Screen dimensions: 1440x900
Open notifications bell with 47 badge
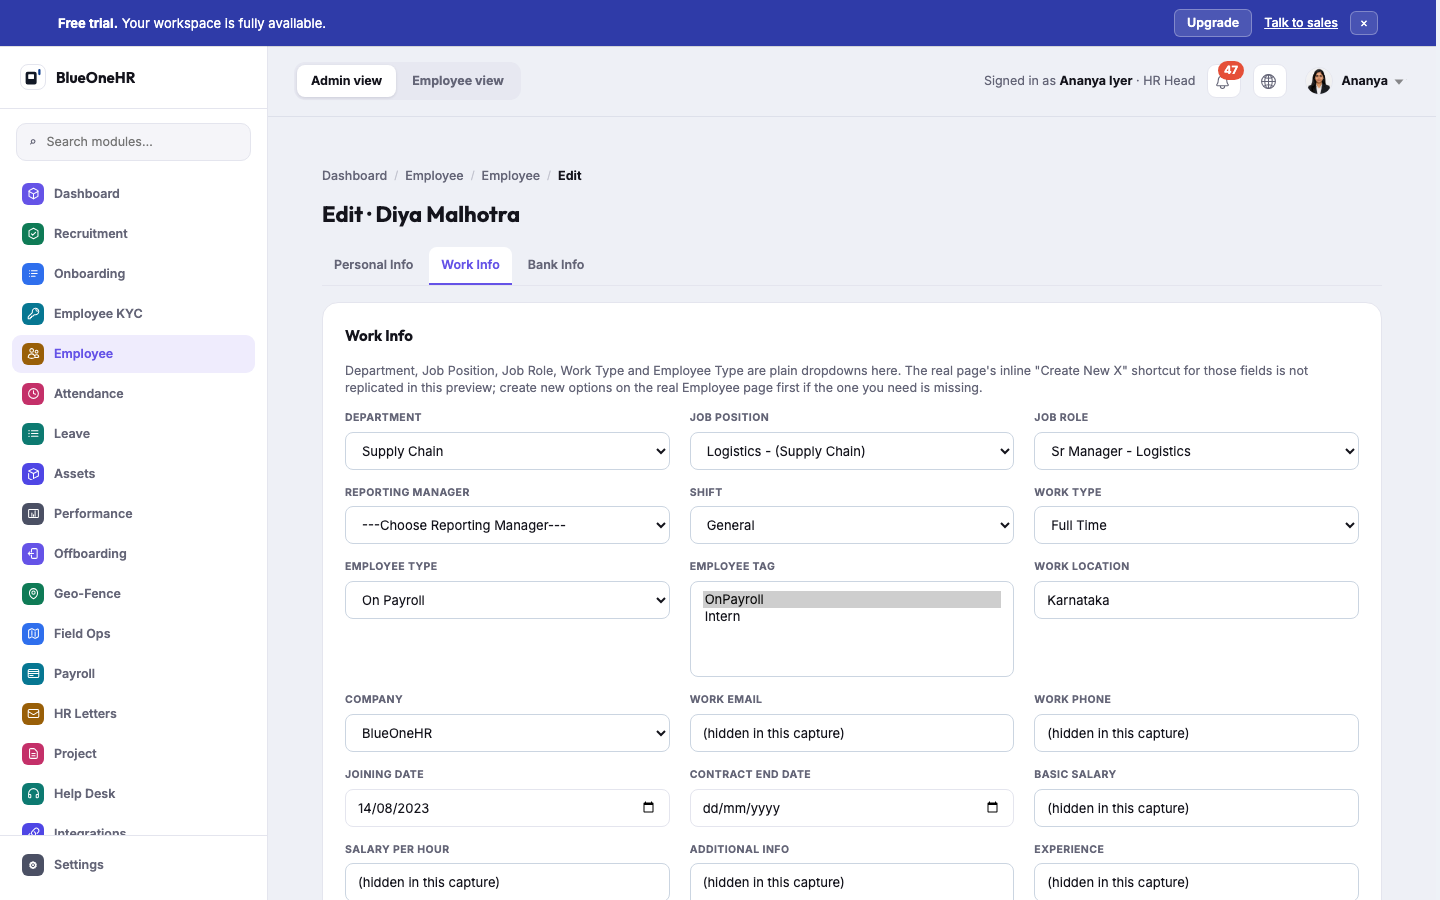pos(1224,81)
